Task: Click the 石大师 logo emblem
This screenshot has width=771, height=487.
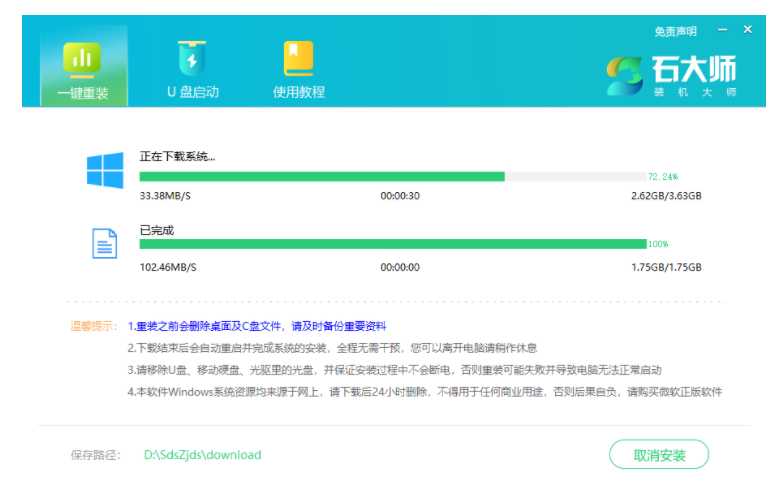Action: pos(626,74)
